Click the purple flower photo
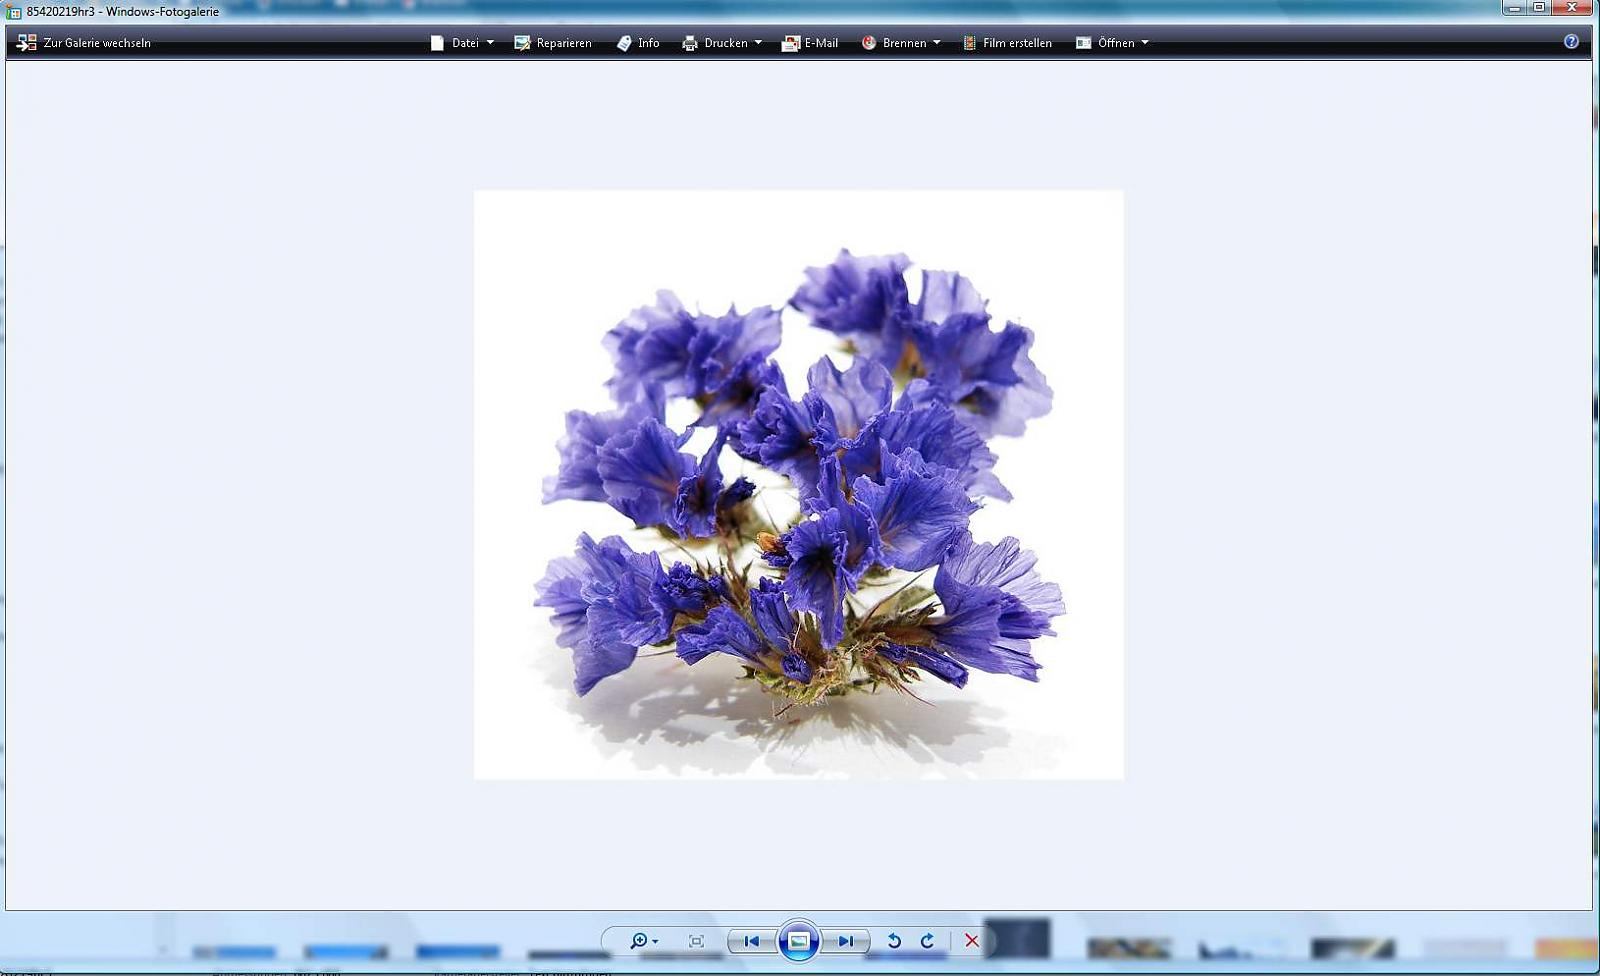The image size is (1600, 976). (798, 485)
